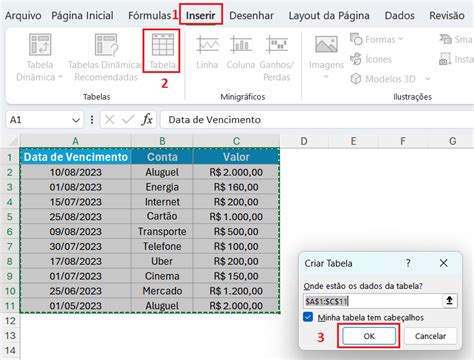Toggle Minha tabela tem cabeçalhos checkbox
This screenshot has width=474, height=360.
(308, 317)
